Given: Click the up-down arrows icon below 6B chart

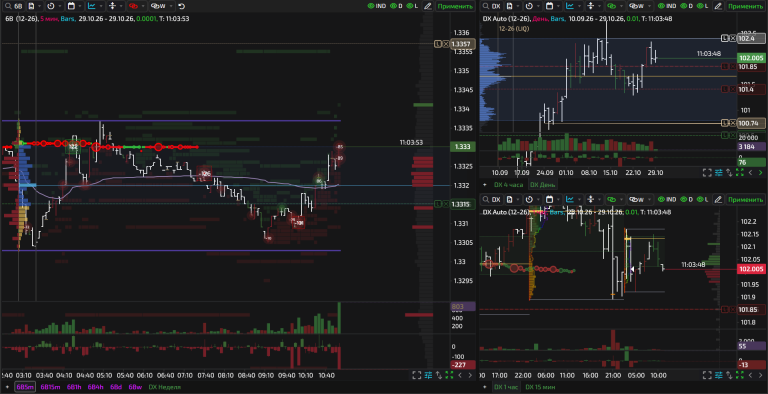Looking at the screenshot, I should click(x=439, y=375).
